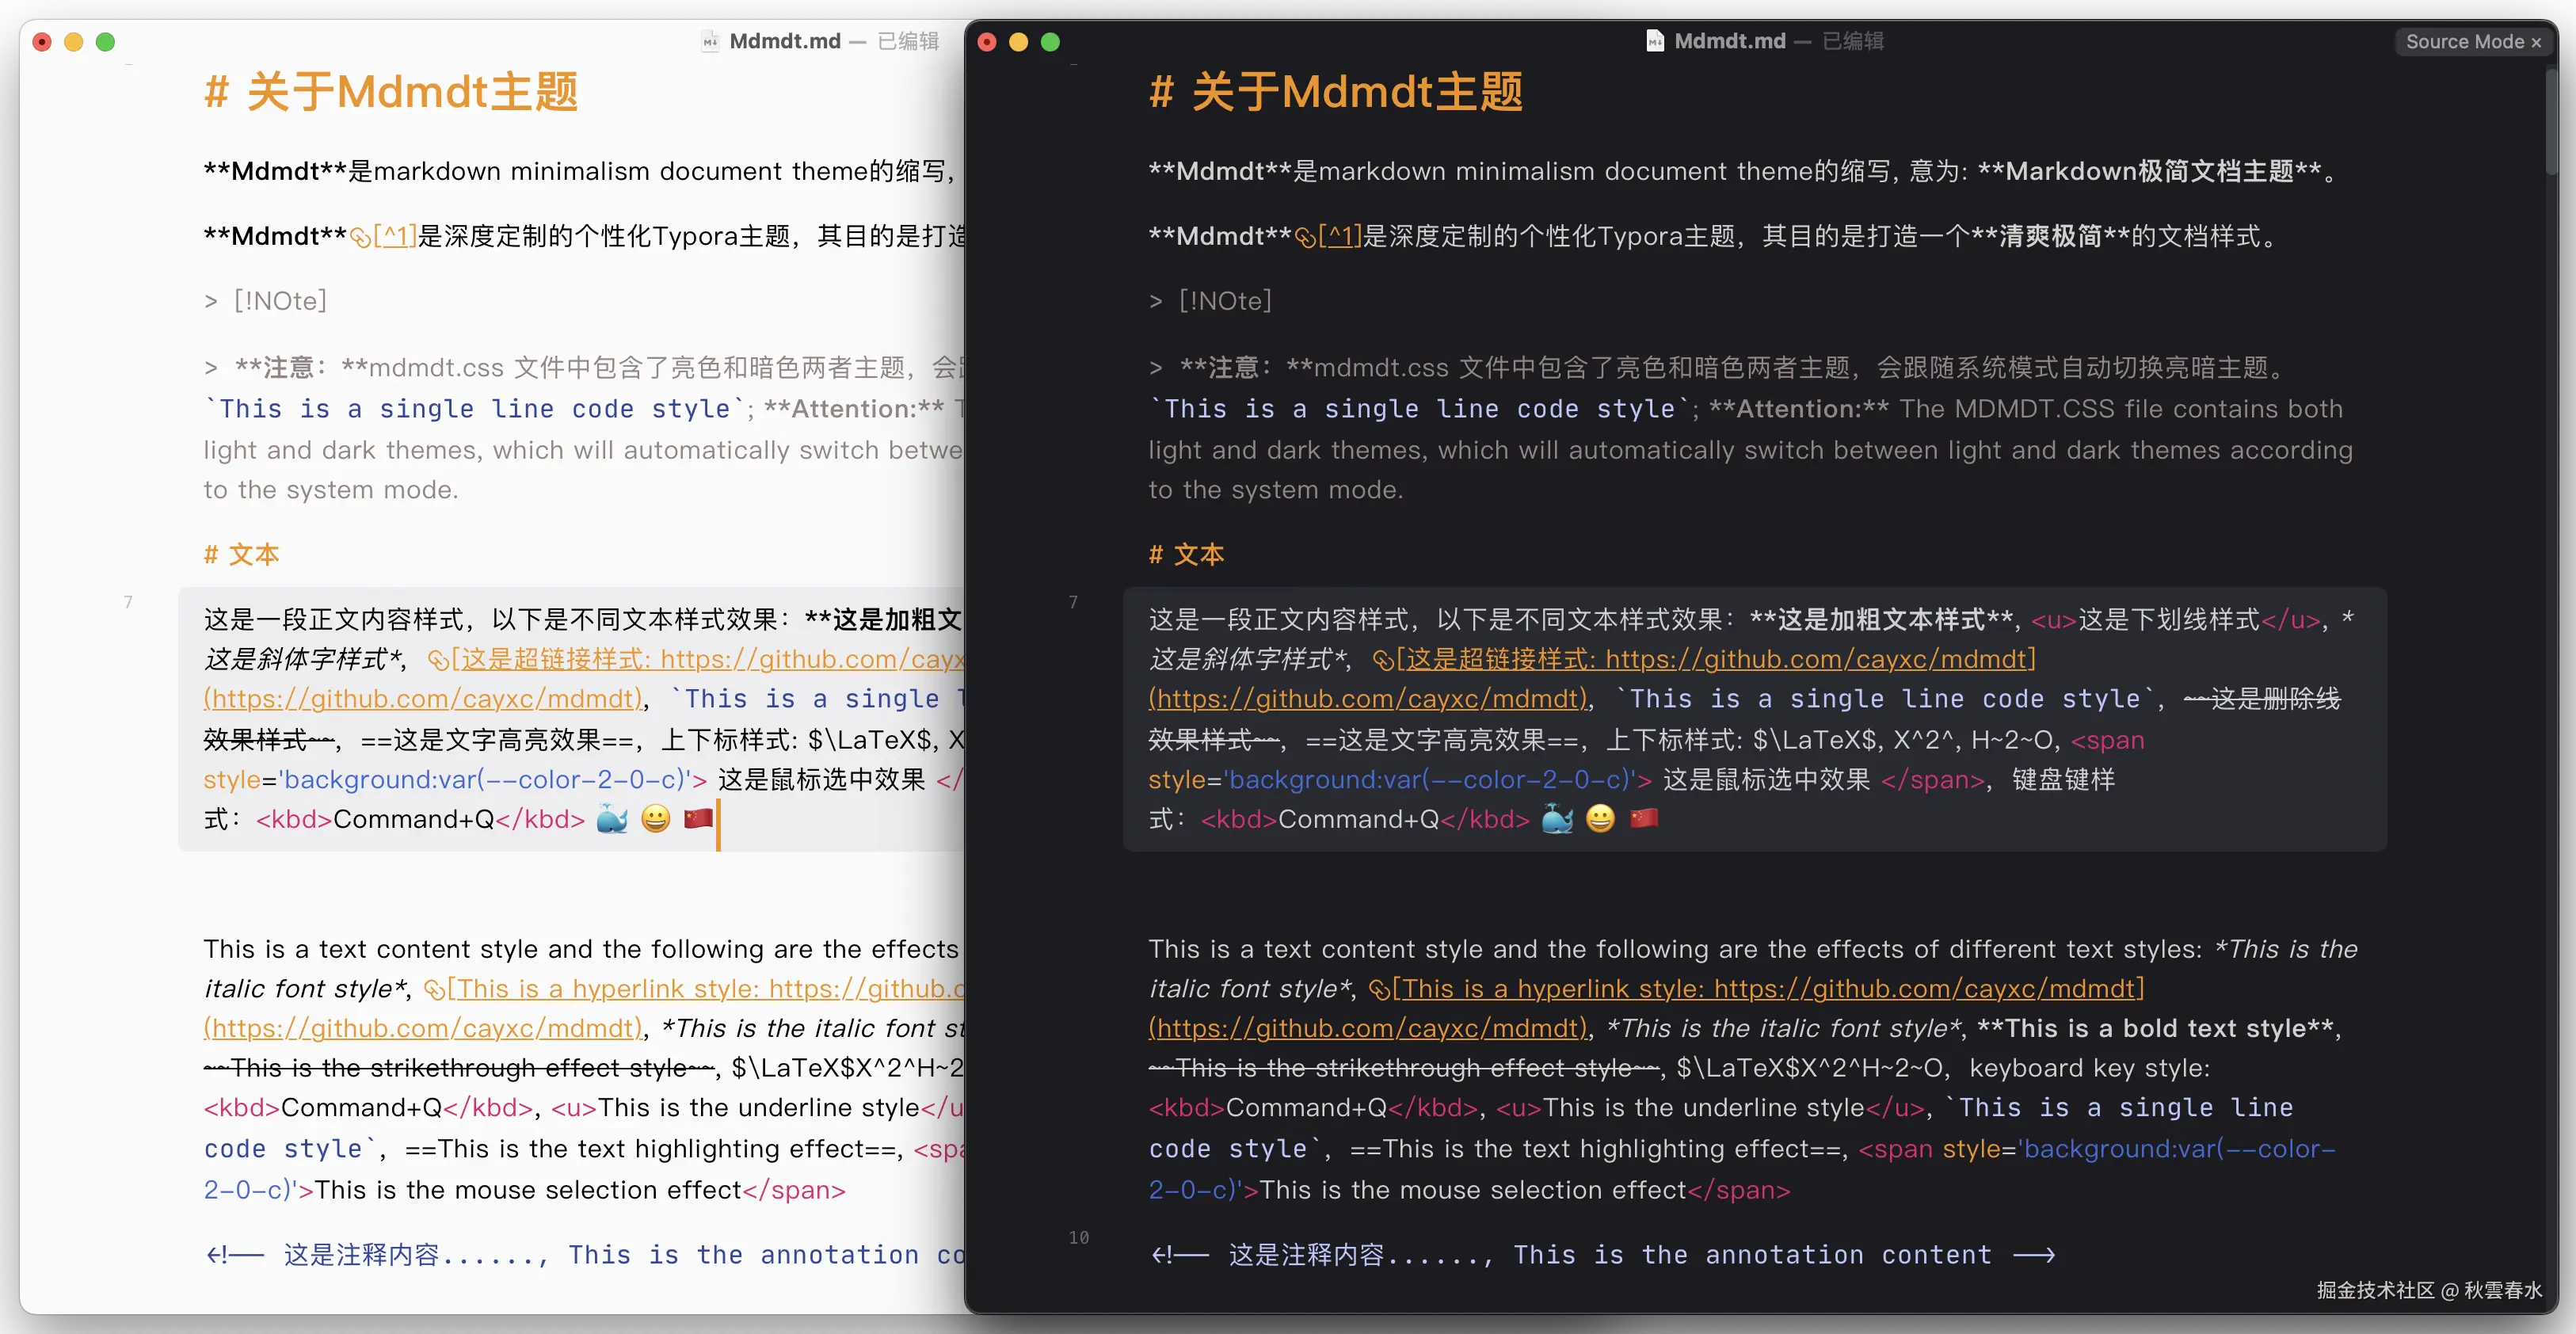Click the '# 关于Mdmdt主题' heading in dark window
Viewport: 2576px width, 1334px height.
click(1335, 92)
